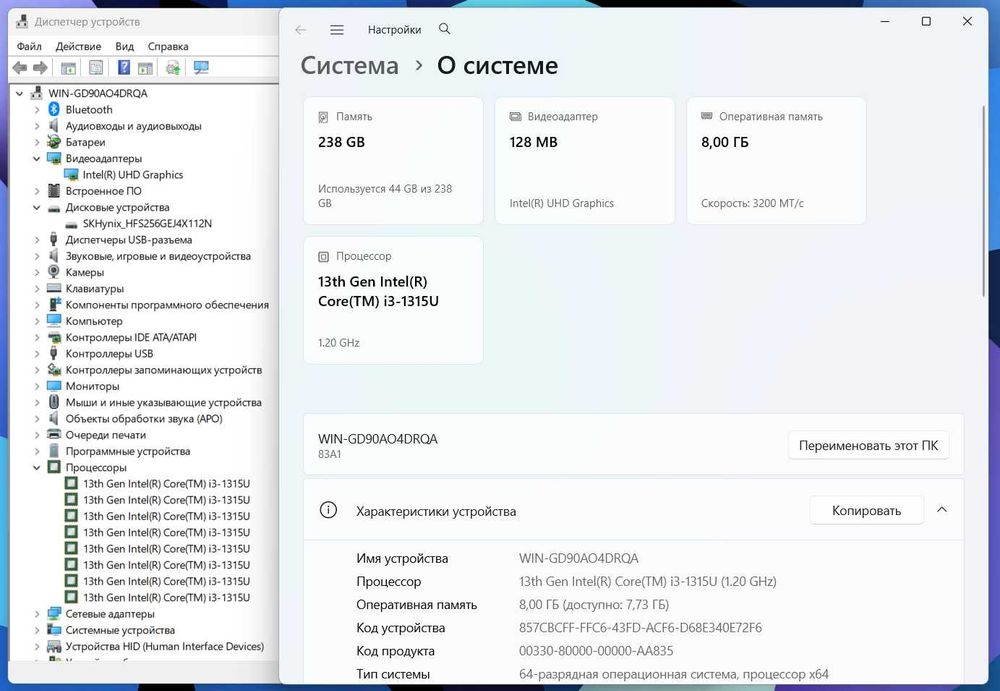Expand the Системные устройства tree node

37,630
